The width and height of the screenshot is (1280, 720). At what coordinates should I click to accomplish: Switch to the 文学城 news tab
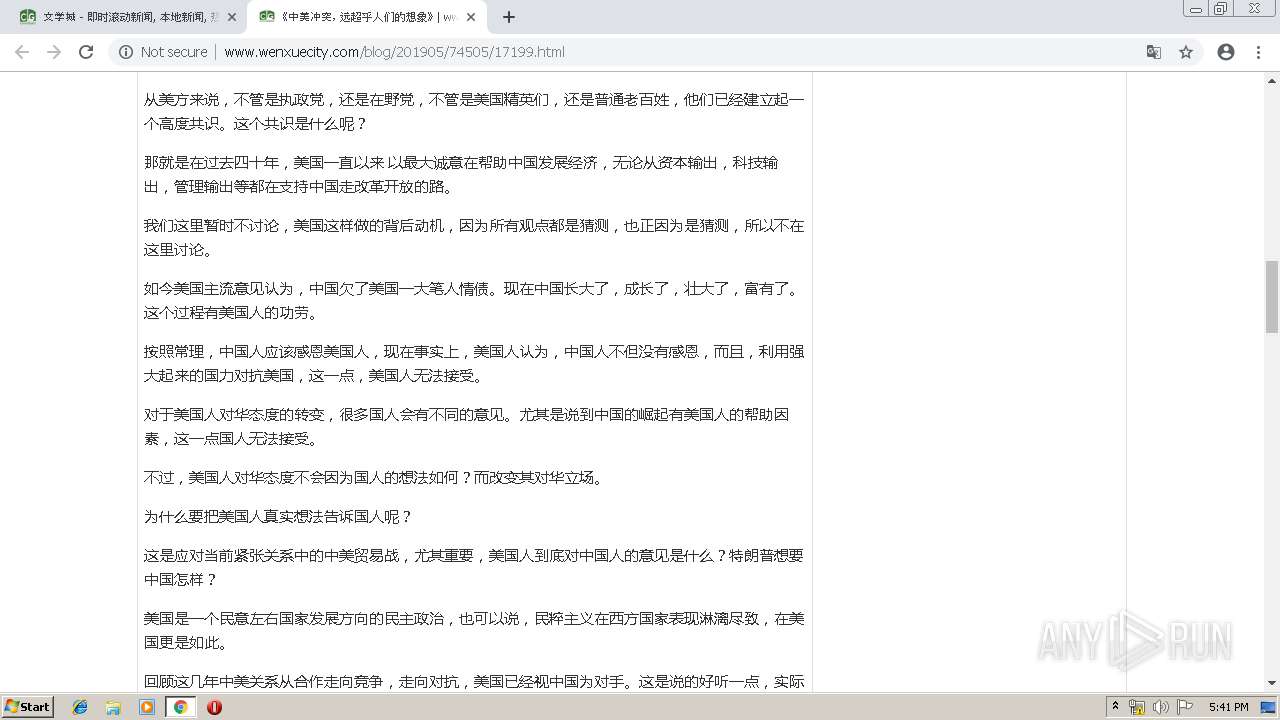click(128, 17)
